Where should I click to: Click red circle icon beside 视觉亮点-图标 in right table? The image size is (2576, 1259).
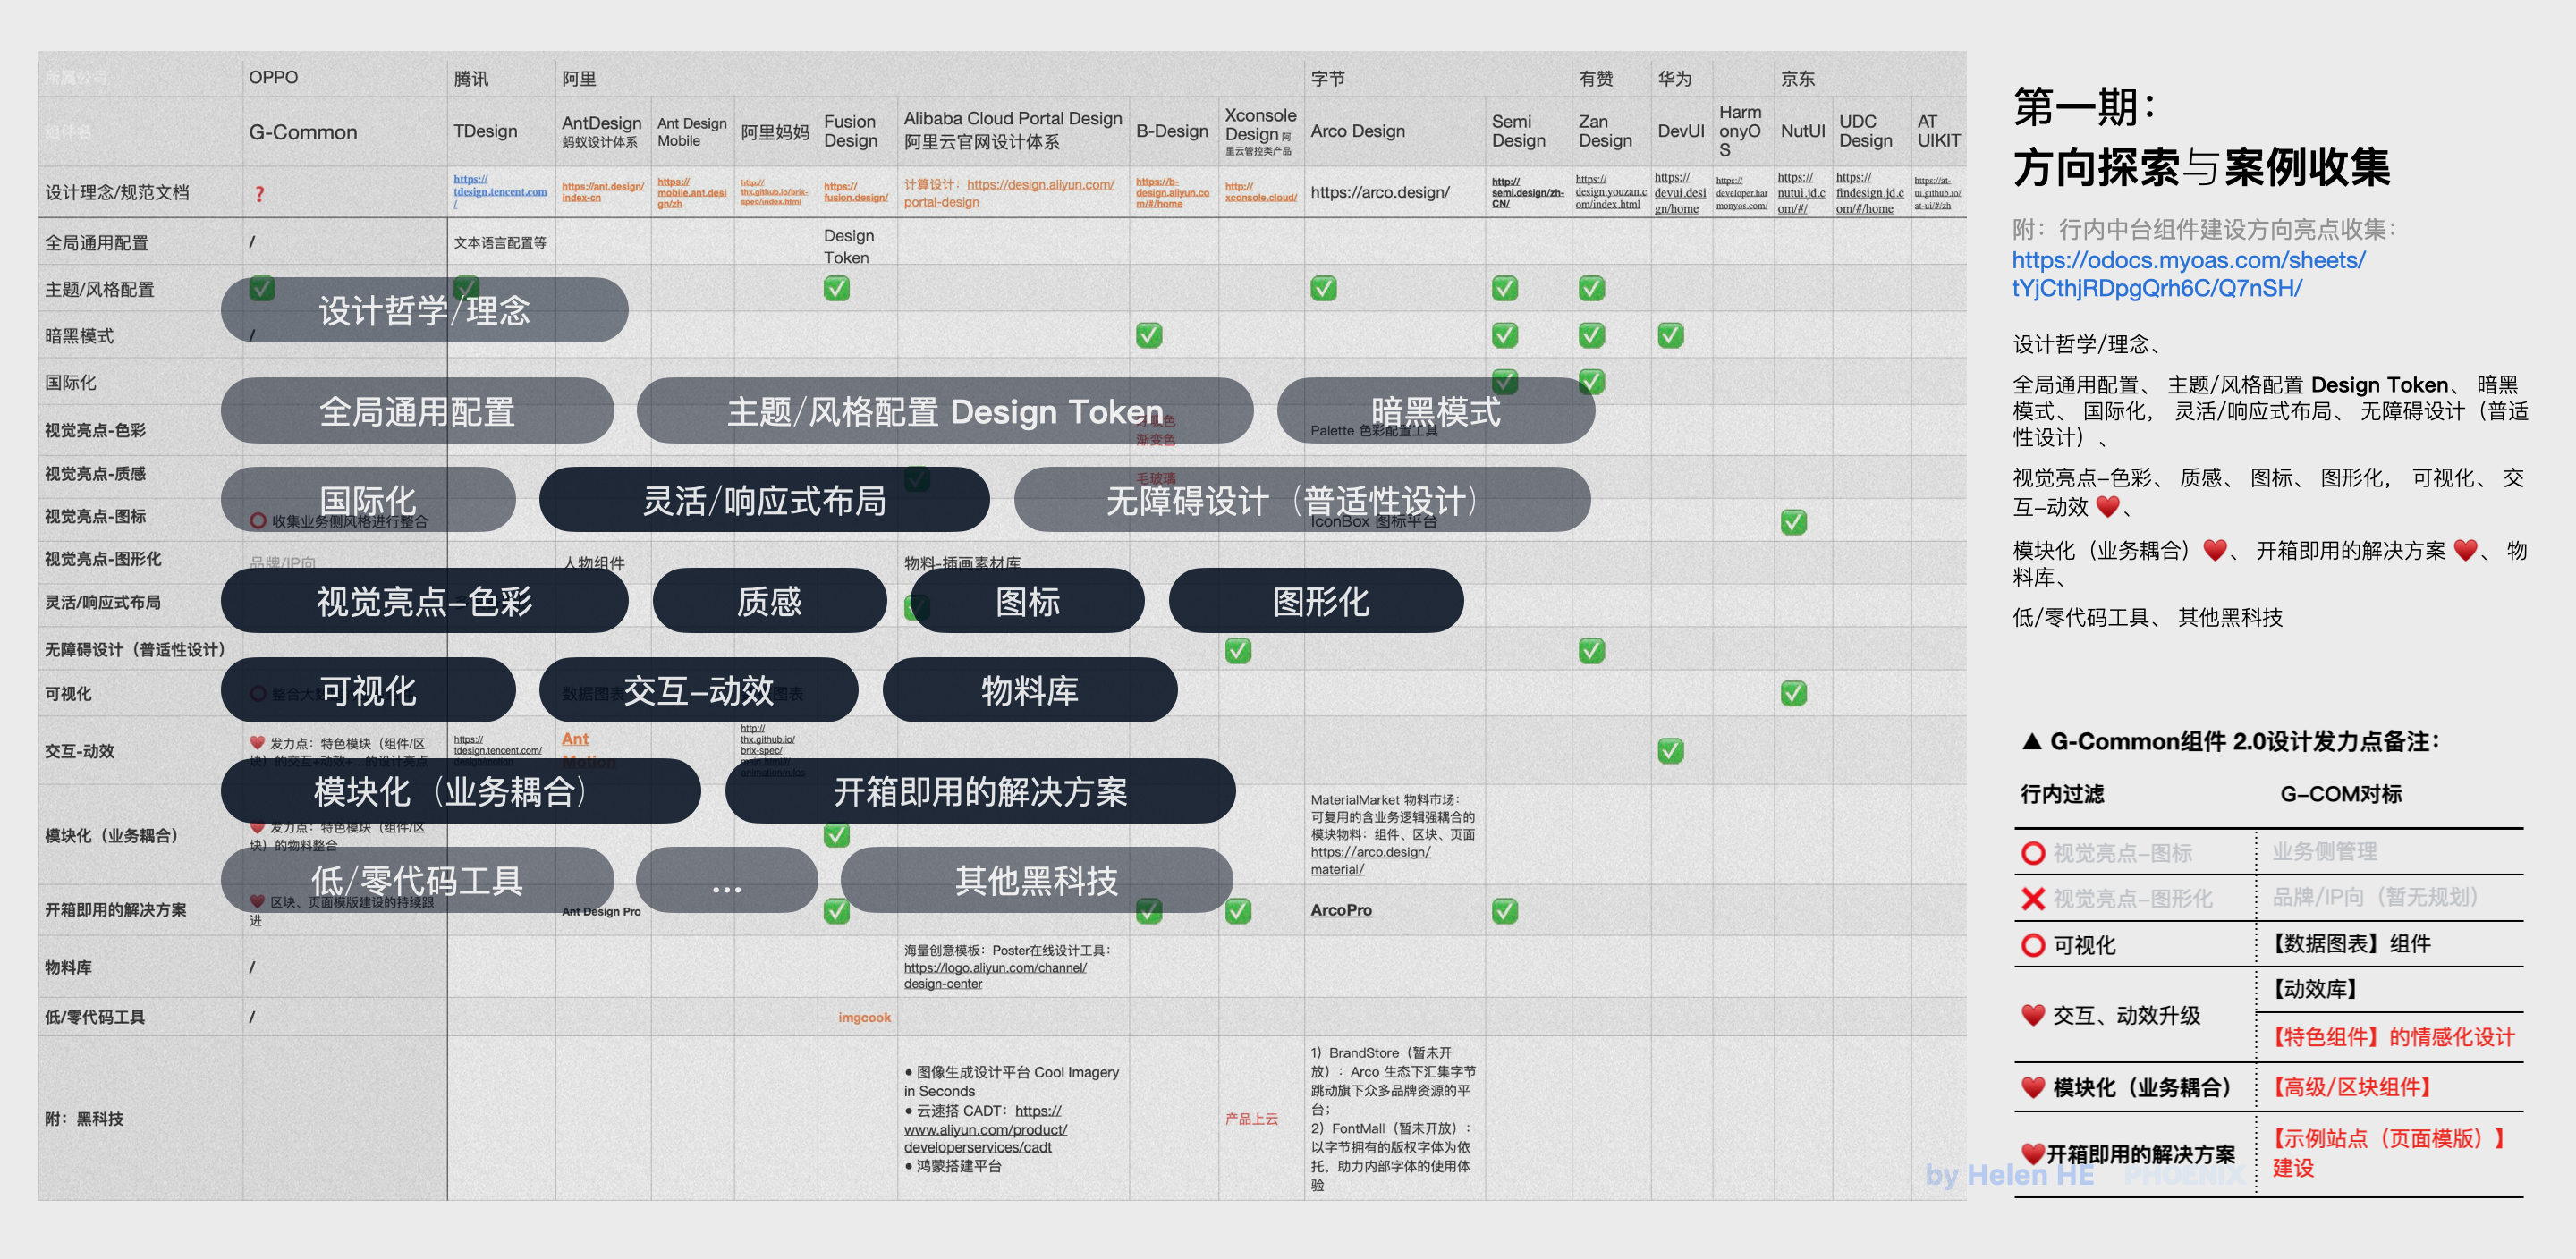point(2033,853)
